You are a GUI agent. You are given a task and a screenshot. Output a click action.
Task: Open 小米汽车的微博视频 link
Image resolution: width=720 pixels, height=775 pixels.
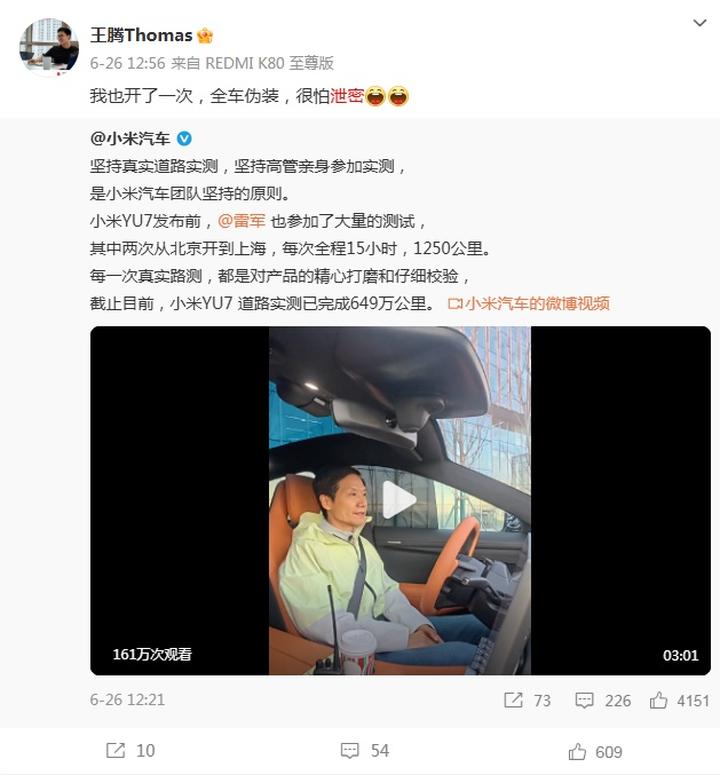(x=528, y=303)
